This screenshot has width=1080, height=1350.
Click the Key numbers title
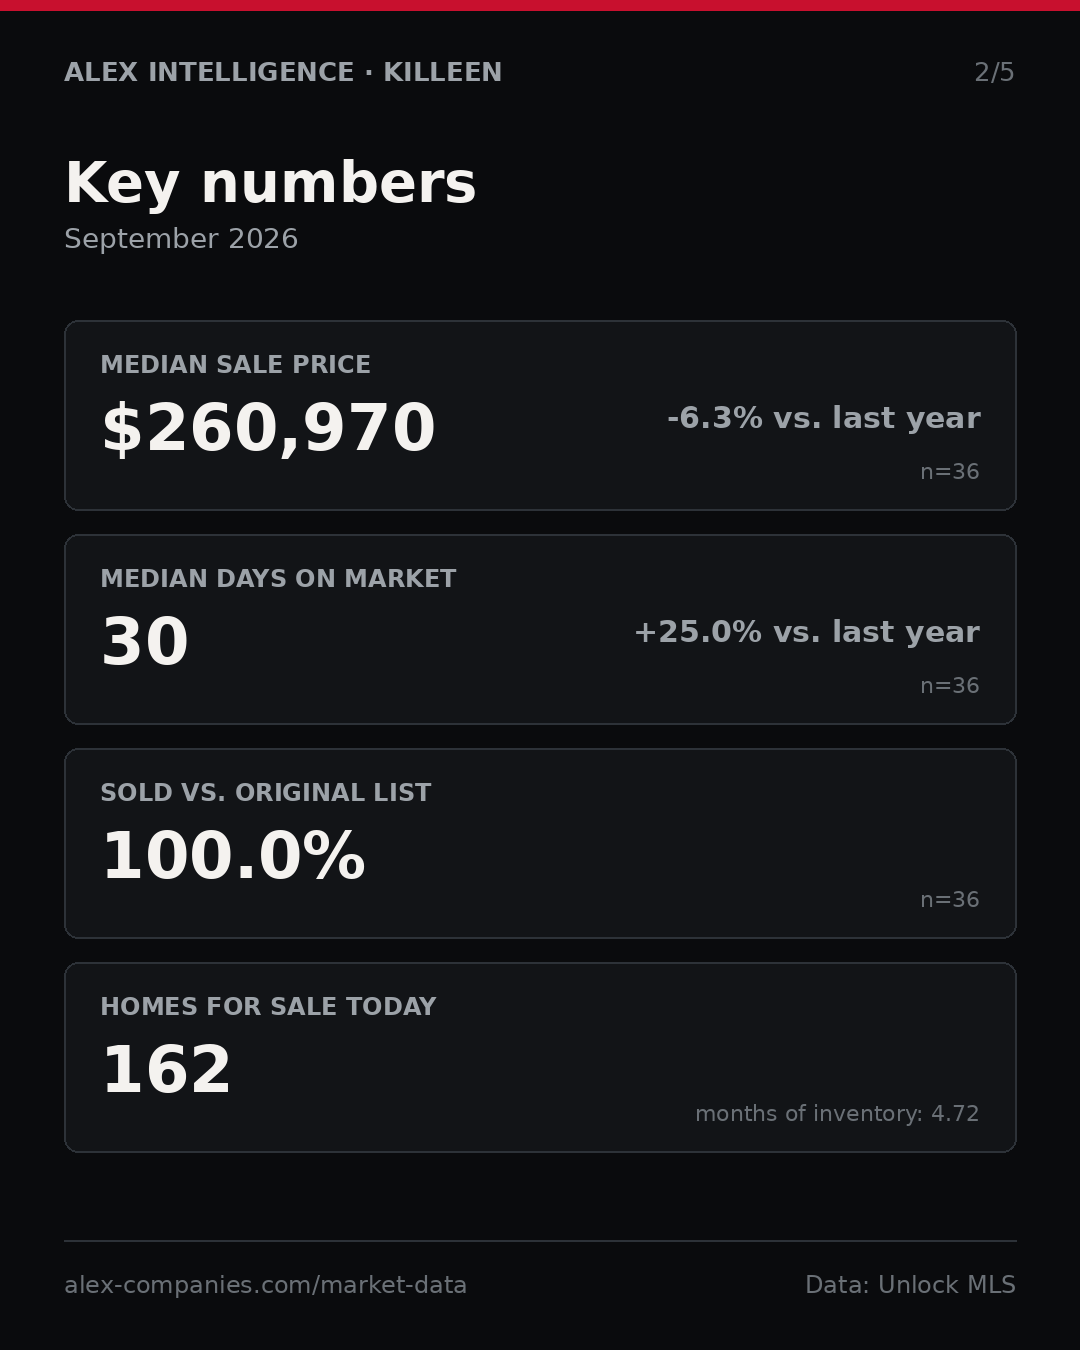[x=270, y=184]
